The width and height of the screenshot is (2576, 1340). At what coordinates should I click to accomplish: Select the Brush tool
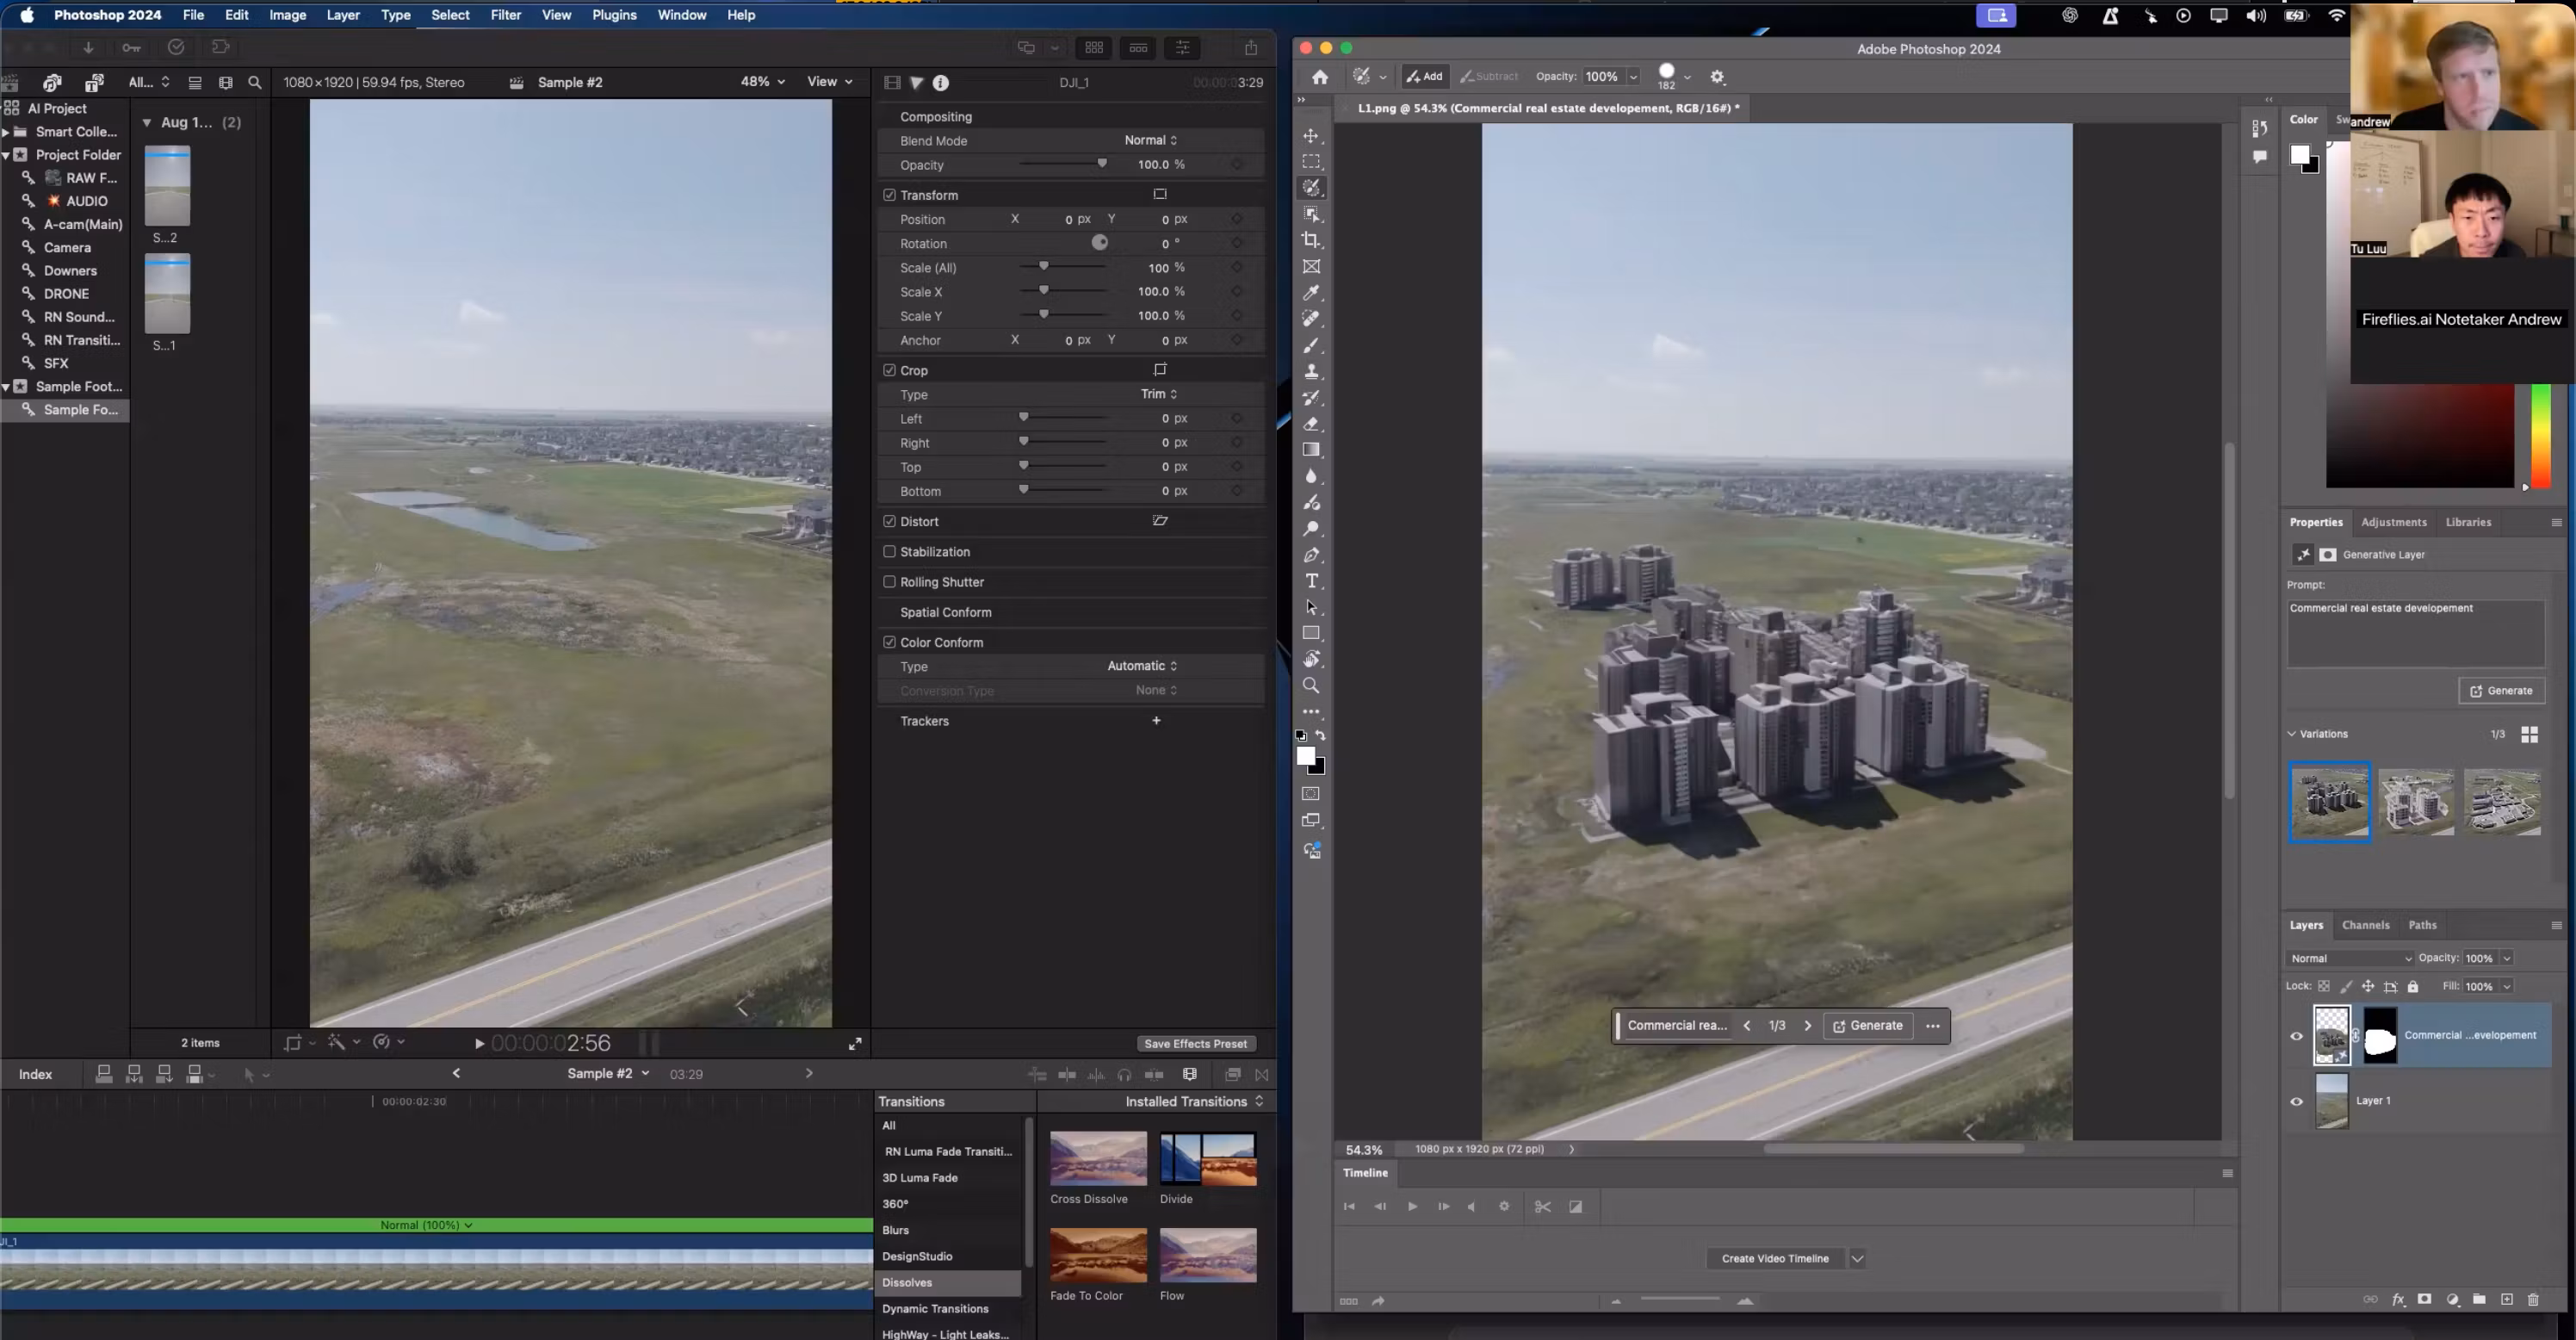tap(1311, 345)
